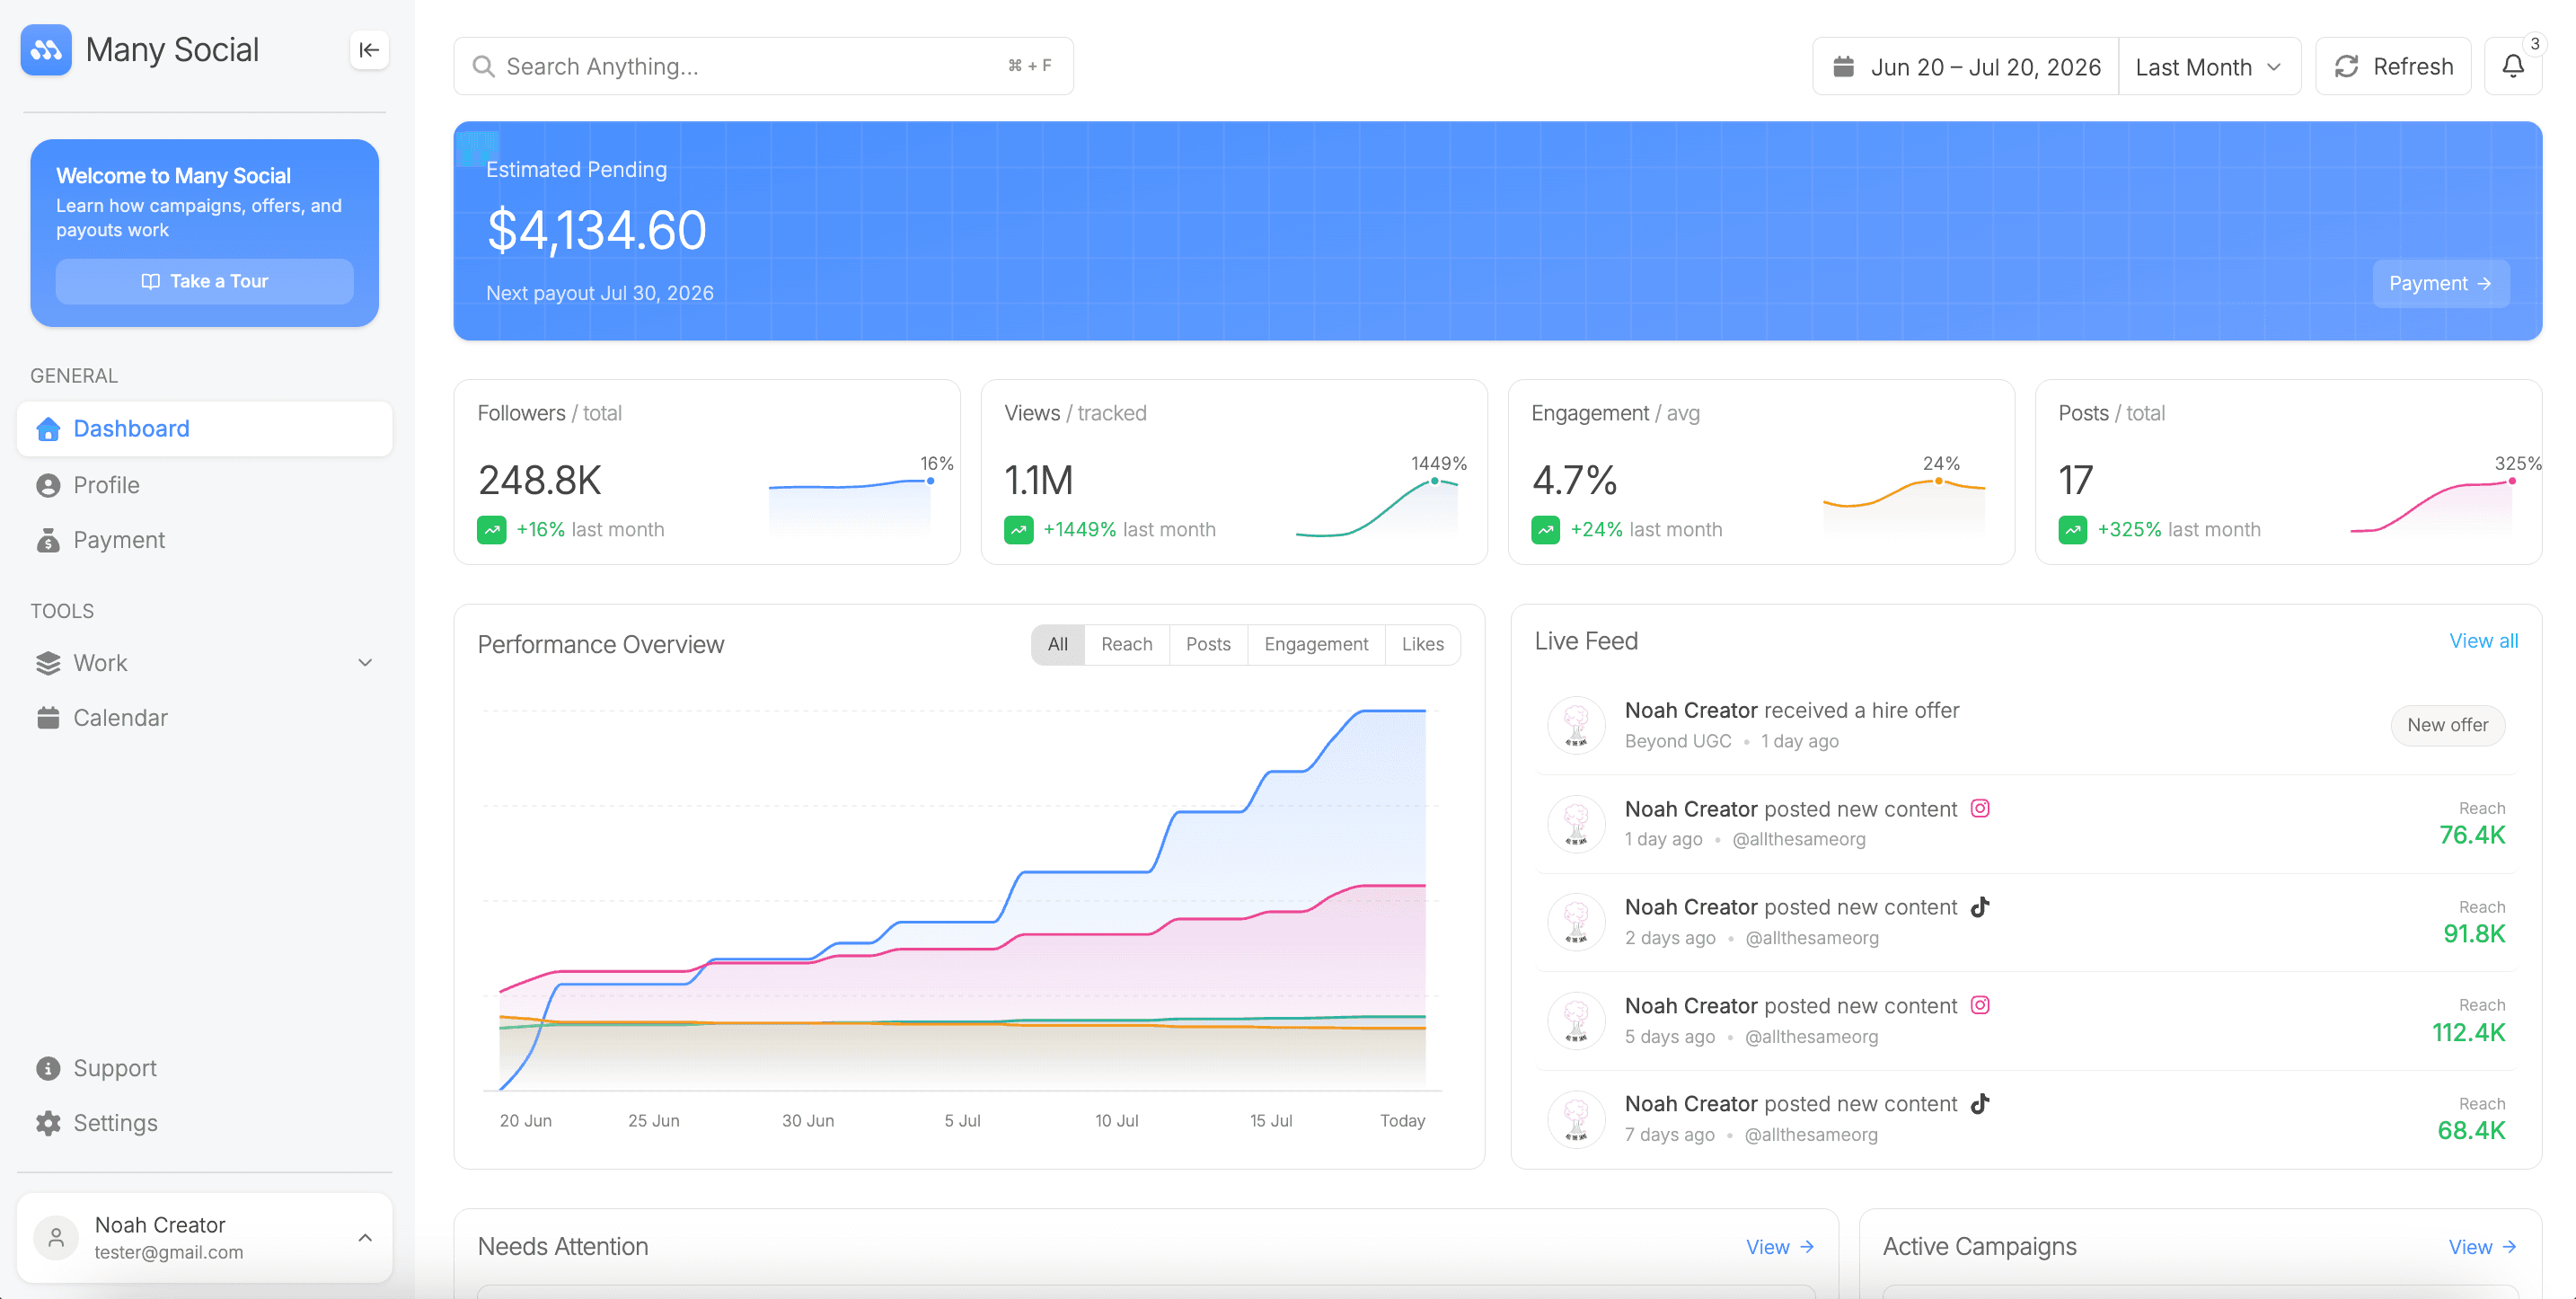Click the search magnifier icon

click(484, 67)
